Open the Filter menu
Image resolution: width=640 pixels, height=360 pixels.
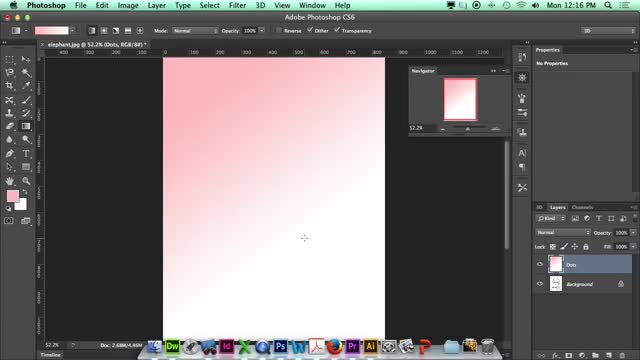pyautogui.click(x=237, y=5)
